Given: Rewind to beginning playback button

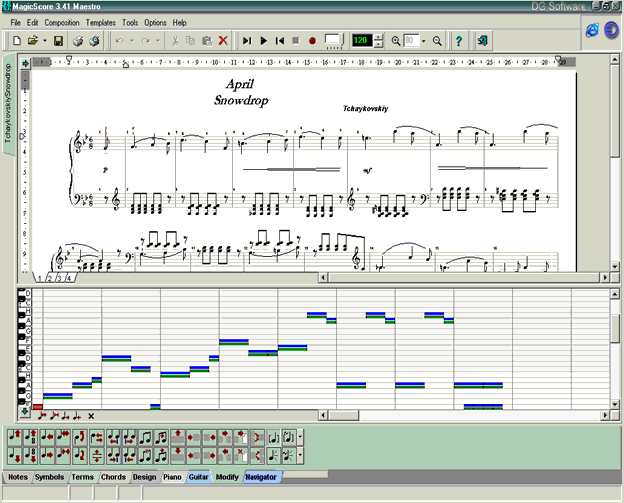Looking at the screenshot, I should 280,41.
